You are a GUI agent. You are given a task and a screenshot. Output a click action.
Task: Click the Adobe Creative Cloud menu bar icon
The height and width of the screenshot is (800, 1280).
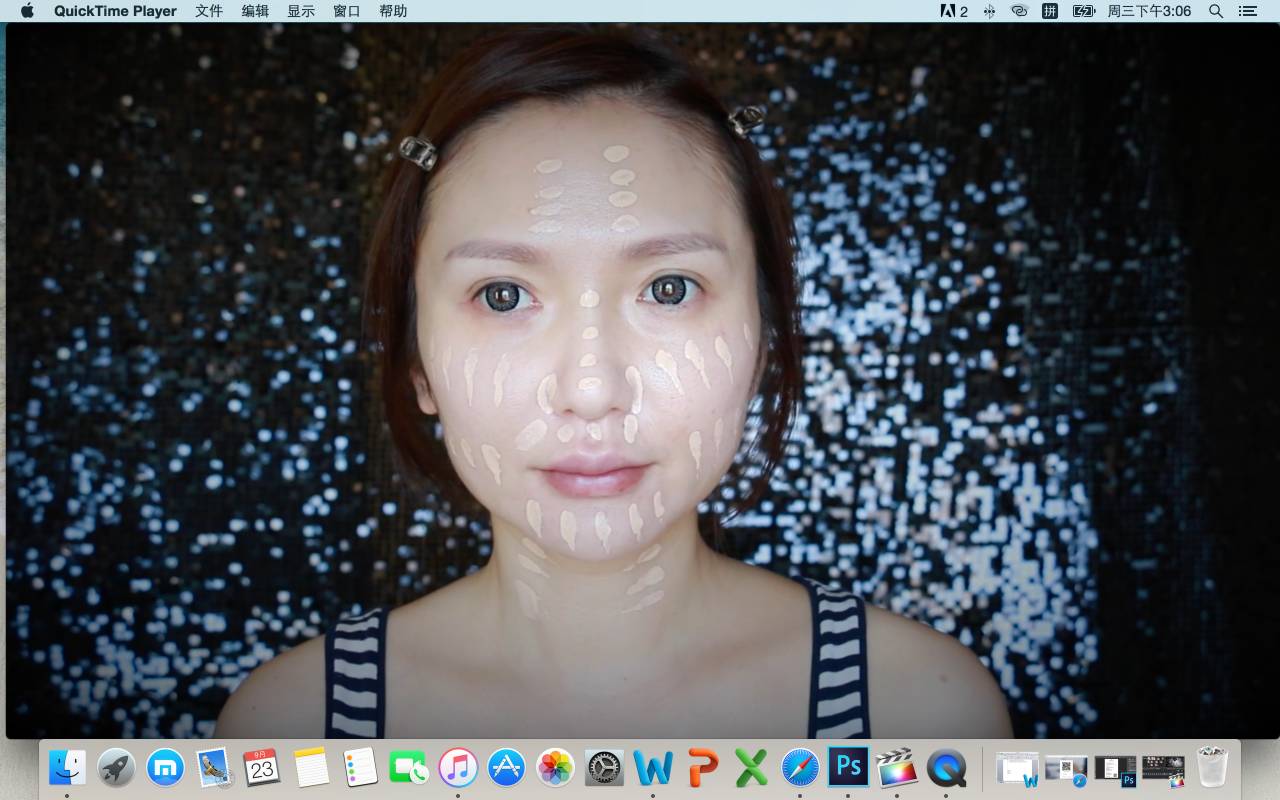pos(954,11)
